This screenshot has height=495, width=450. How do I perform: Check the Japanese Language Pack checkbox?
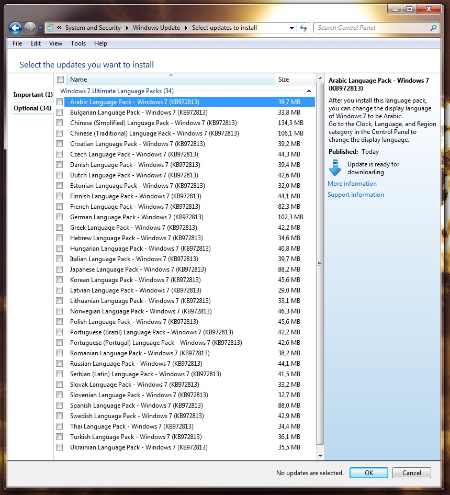pyautogui.click(x=60, y=269)
